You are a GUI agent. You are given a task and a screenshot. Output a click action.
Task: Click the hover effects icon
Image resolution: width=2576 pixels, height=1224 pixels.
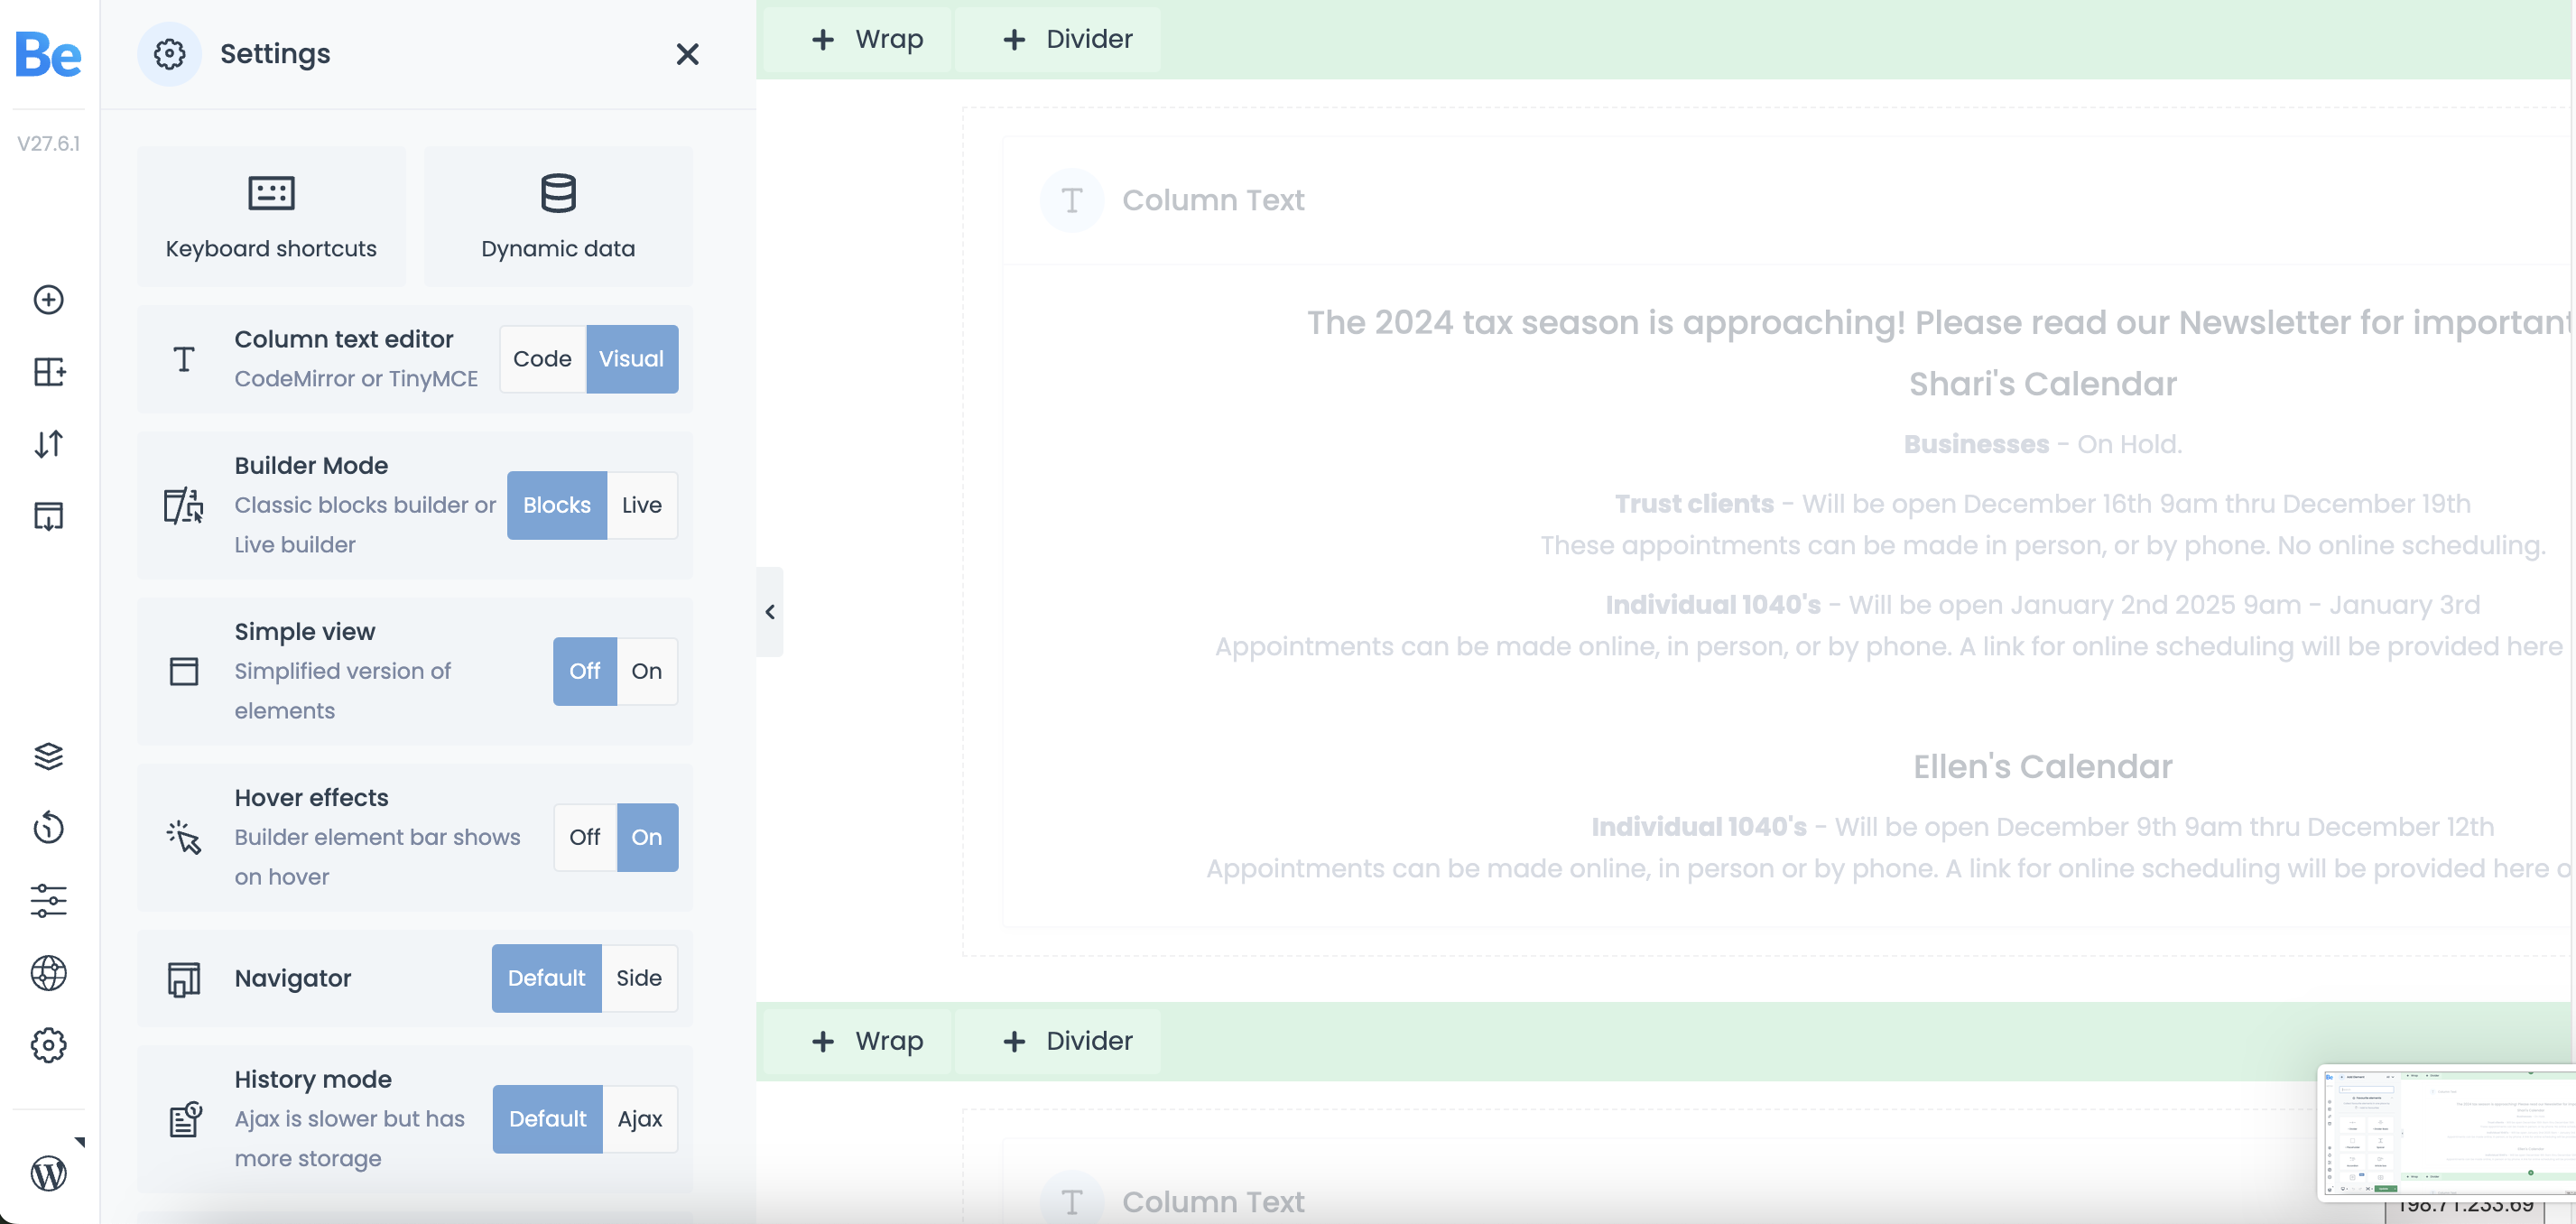[184, 836]
